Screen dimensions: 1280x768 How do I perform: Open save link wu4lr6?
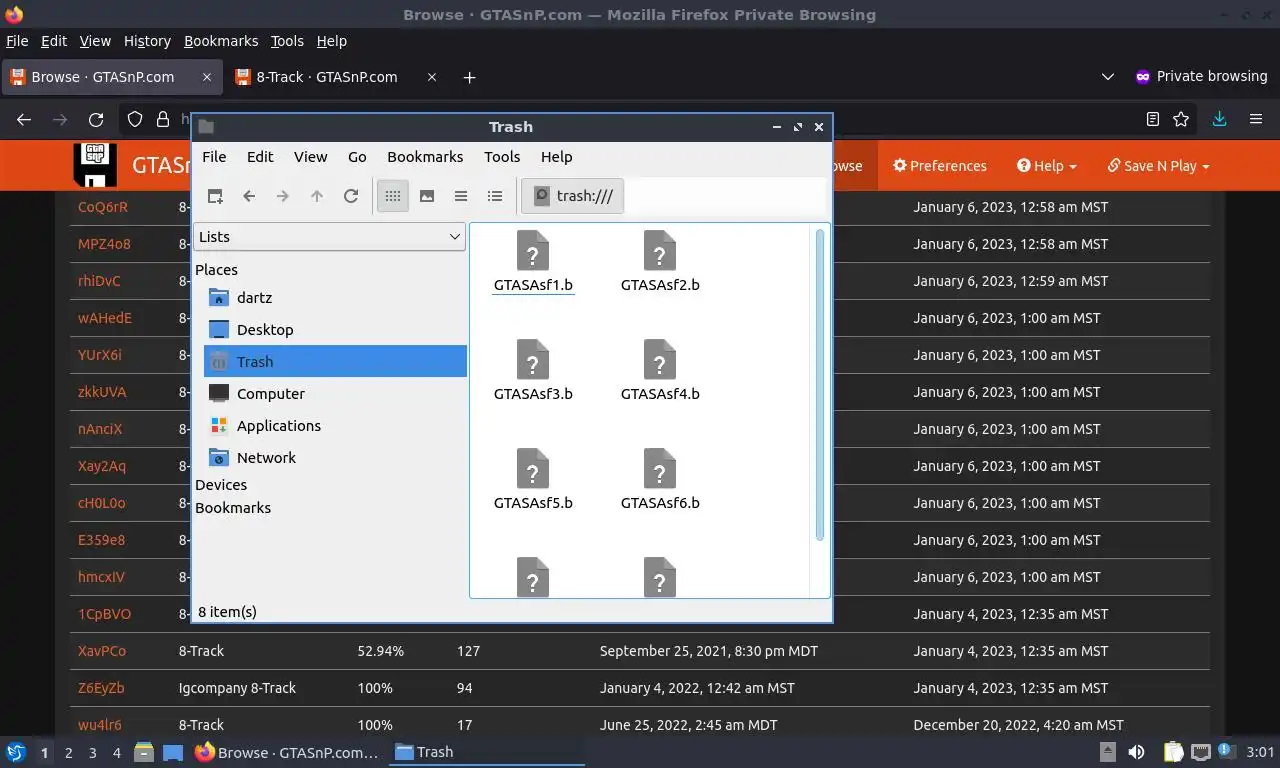100,725
